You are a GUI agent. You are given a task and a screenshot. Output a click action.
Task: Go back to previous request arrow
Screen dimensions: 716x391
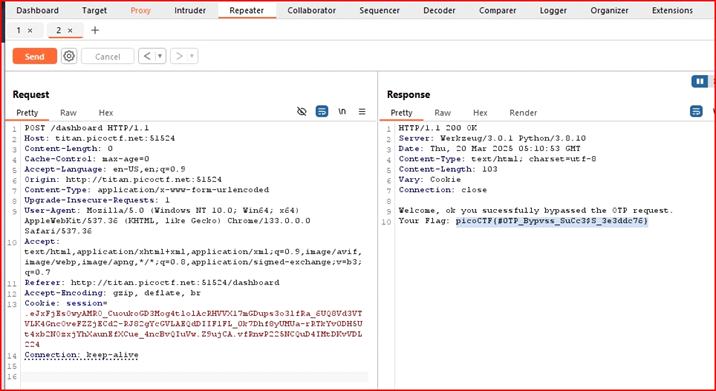coord(147,56)
